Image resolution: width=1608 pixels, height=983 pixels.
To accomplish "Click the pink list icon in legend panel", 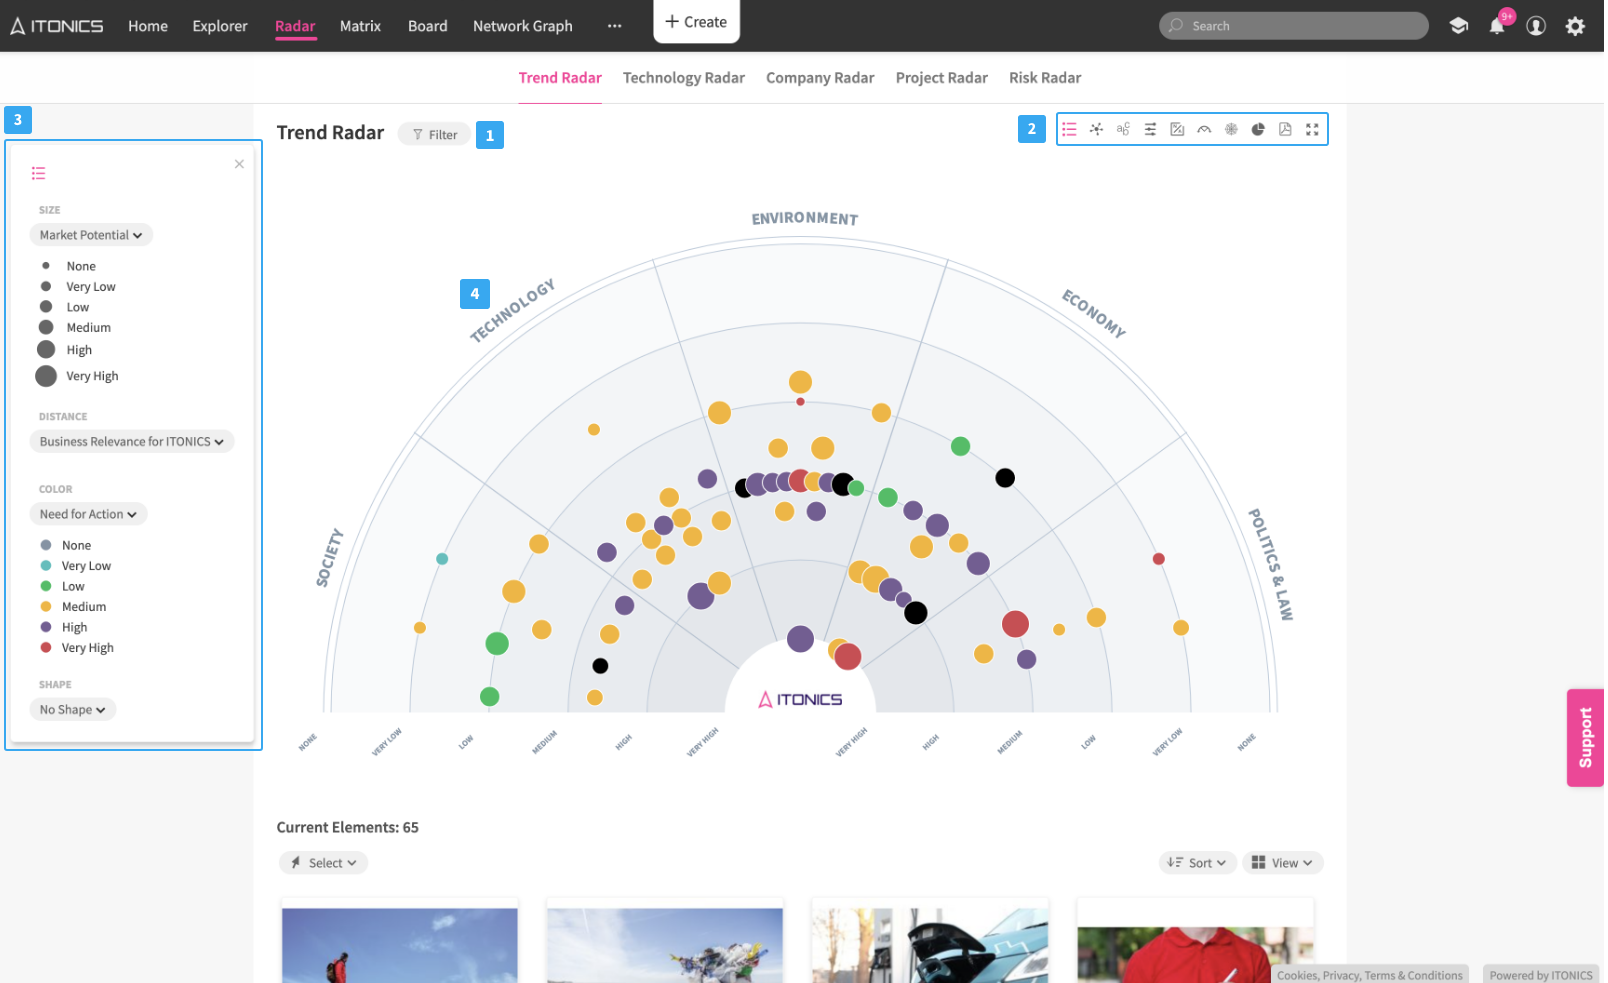I will pos(39,173).
